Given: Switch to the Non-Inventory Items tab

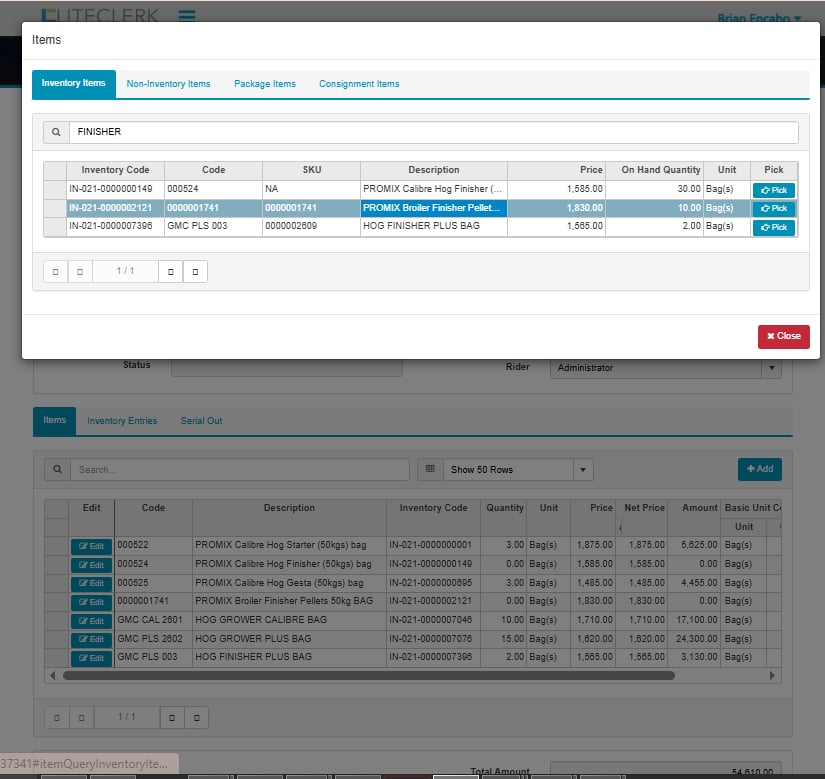Looking at the screenshot, I should coord(168,84).
